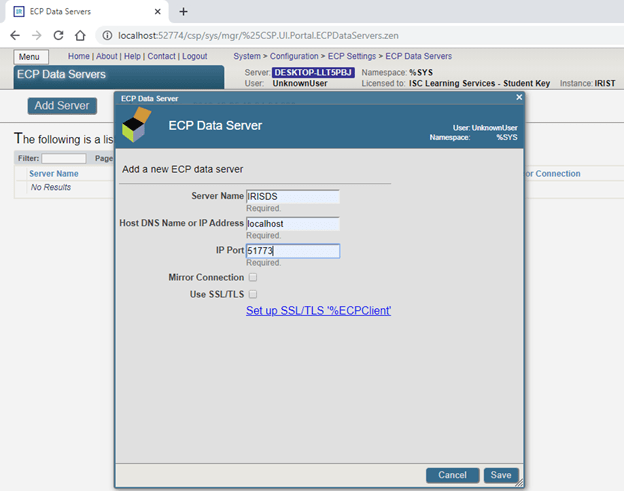
Task: Click the ECP Data Server cube logo
Action: point(136,125)
